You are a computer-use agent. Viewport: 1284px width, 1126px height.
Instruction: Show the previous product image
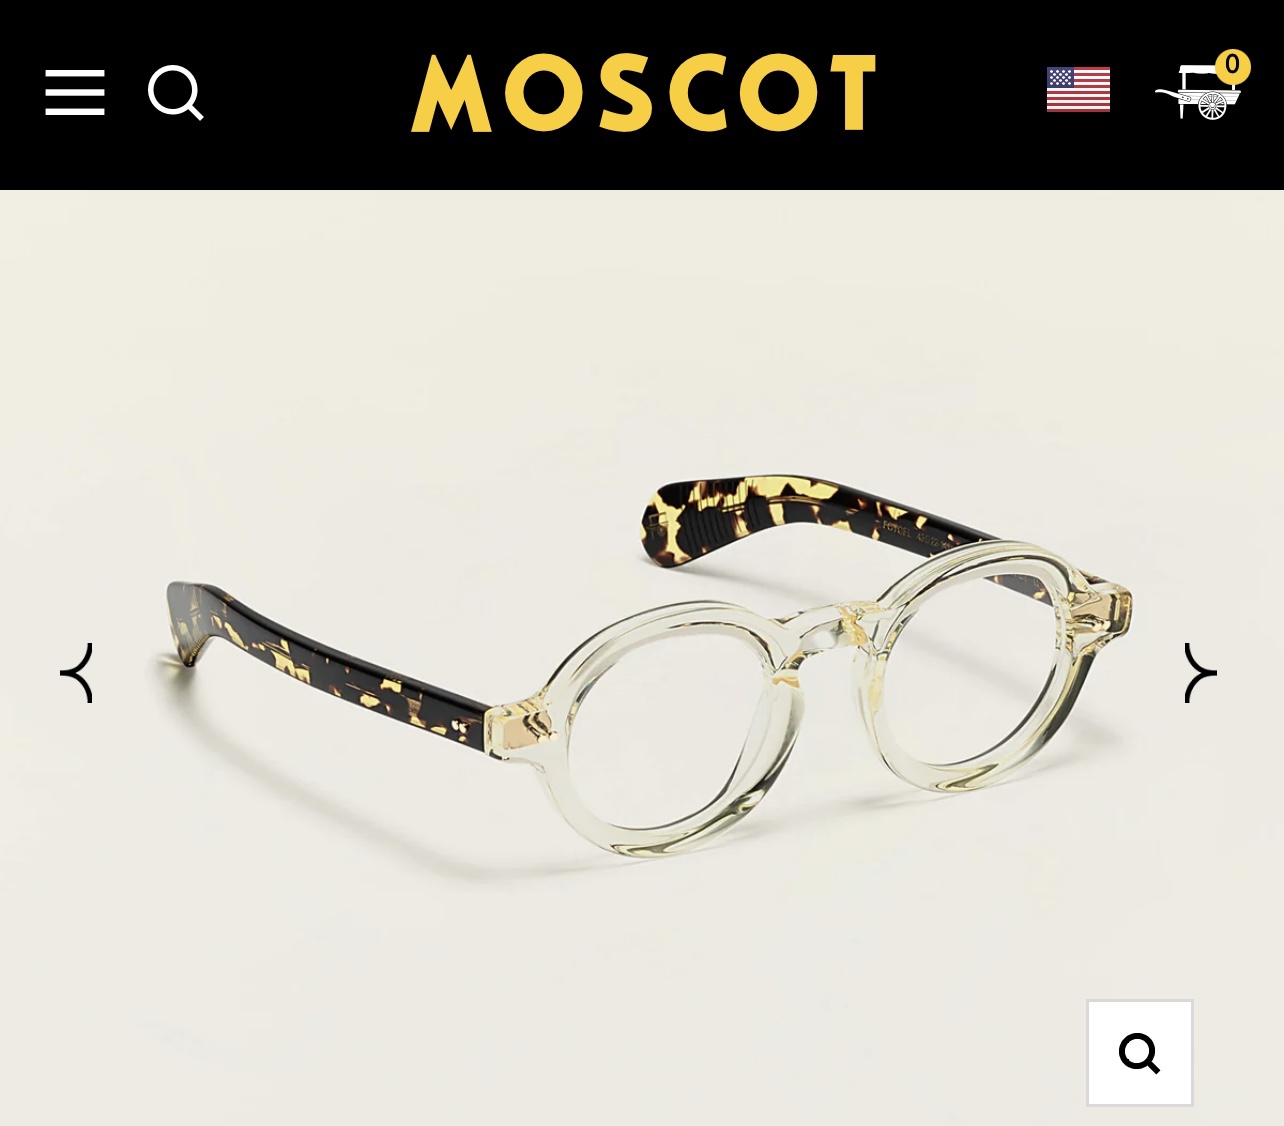pos(78,673)
